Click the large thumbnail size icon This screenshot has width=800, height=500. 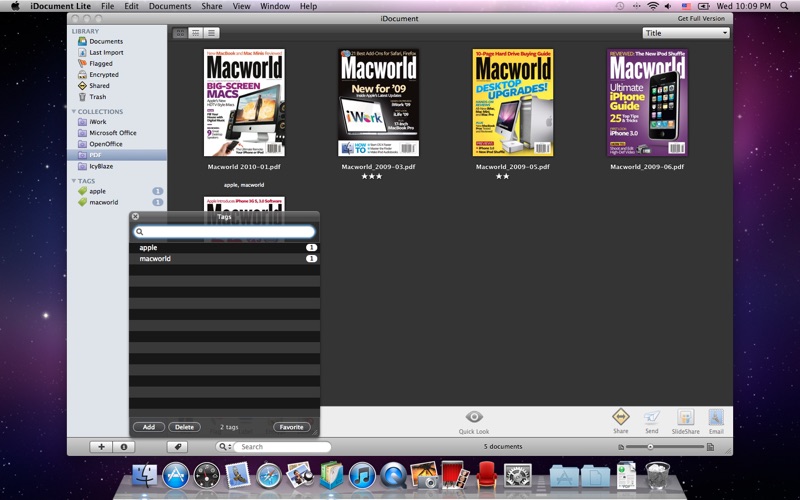click(710, 447)
